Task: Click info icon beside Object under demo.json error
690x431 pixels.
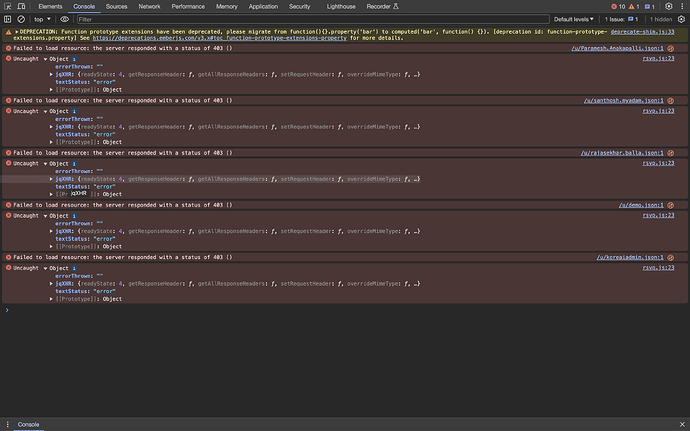Action: (x=74, y=216)
